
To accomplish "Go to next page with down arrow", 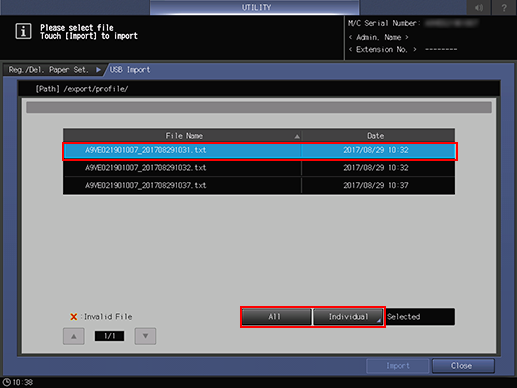I will (x=145, y=336).
